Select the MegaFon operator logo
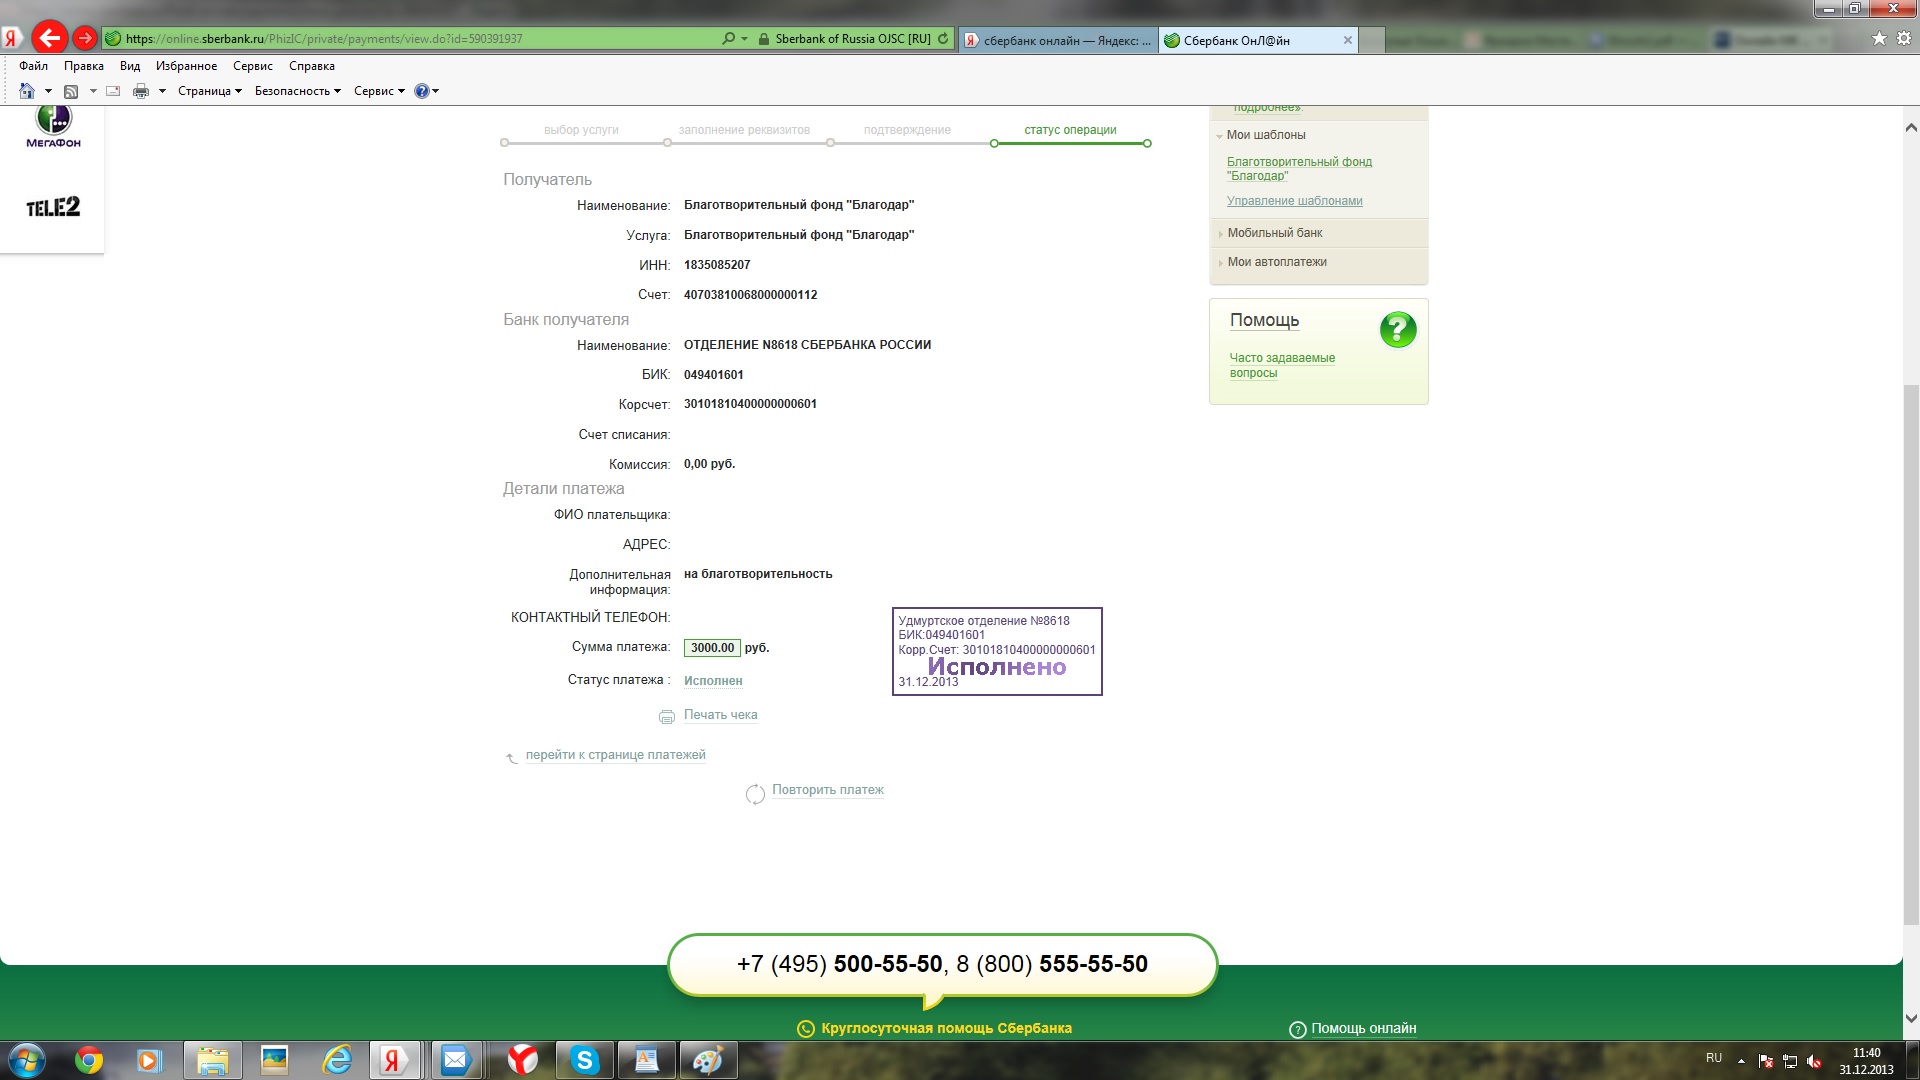Viewport: 1920px width, 1080px height. pyautogui.click(x=54, y=126)
